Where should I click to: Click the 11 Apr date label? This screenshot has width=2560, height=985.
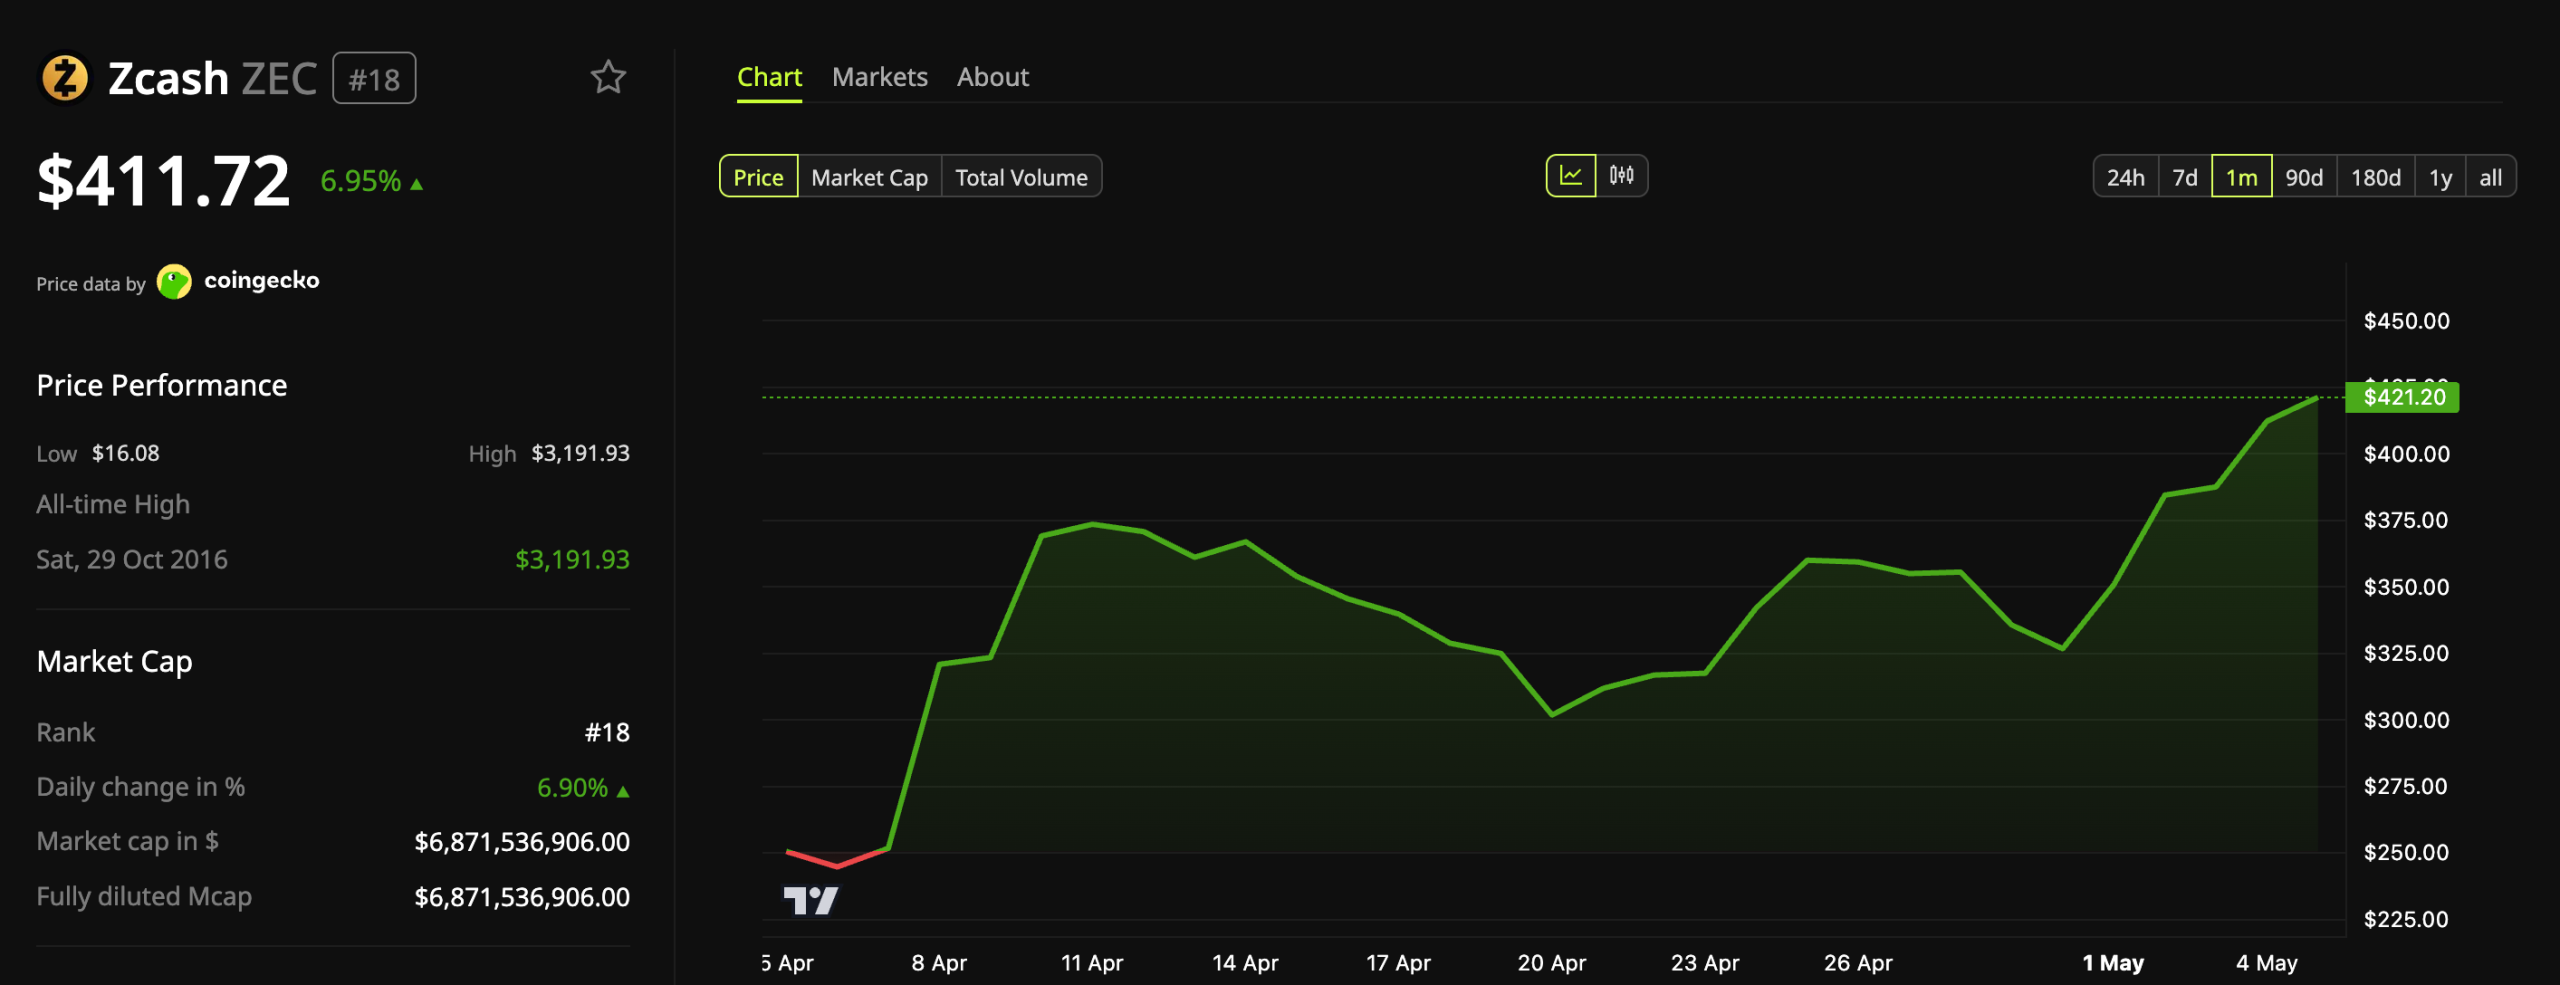(1092, 963)
